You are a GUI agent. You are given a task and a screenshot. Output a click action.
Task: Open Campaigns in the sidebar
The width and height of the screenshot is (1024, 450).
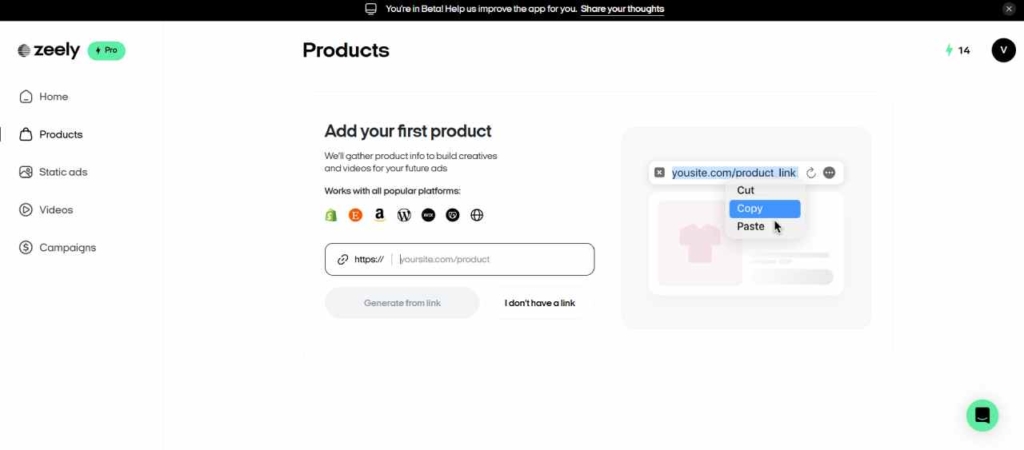point(67,248)
